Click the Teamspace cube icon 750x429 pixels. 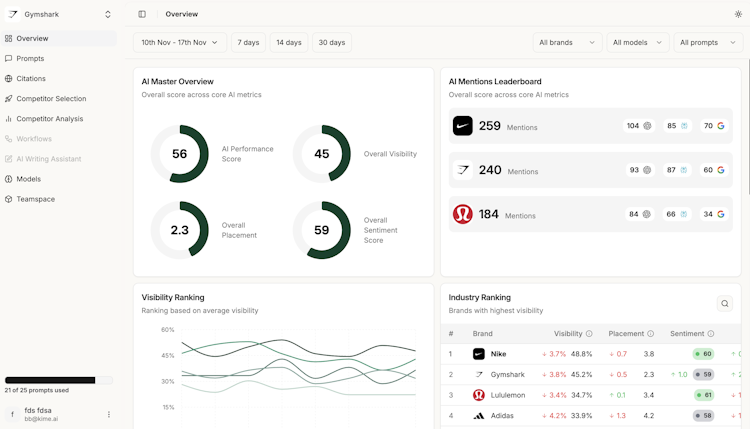pyautogui.click(x=9, y=199)
